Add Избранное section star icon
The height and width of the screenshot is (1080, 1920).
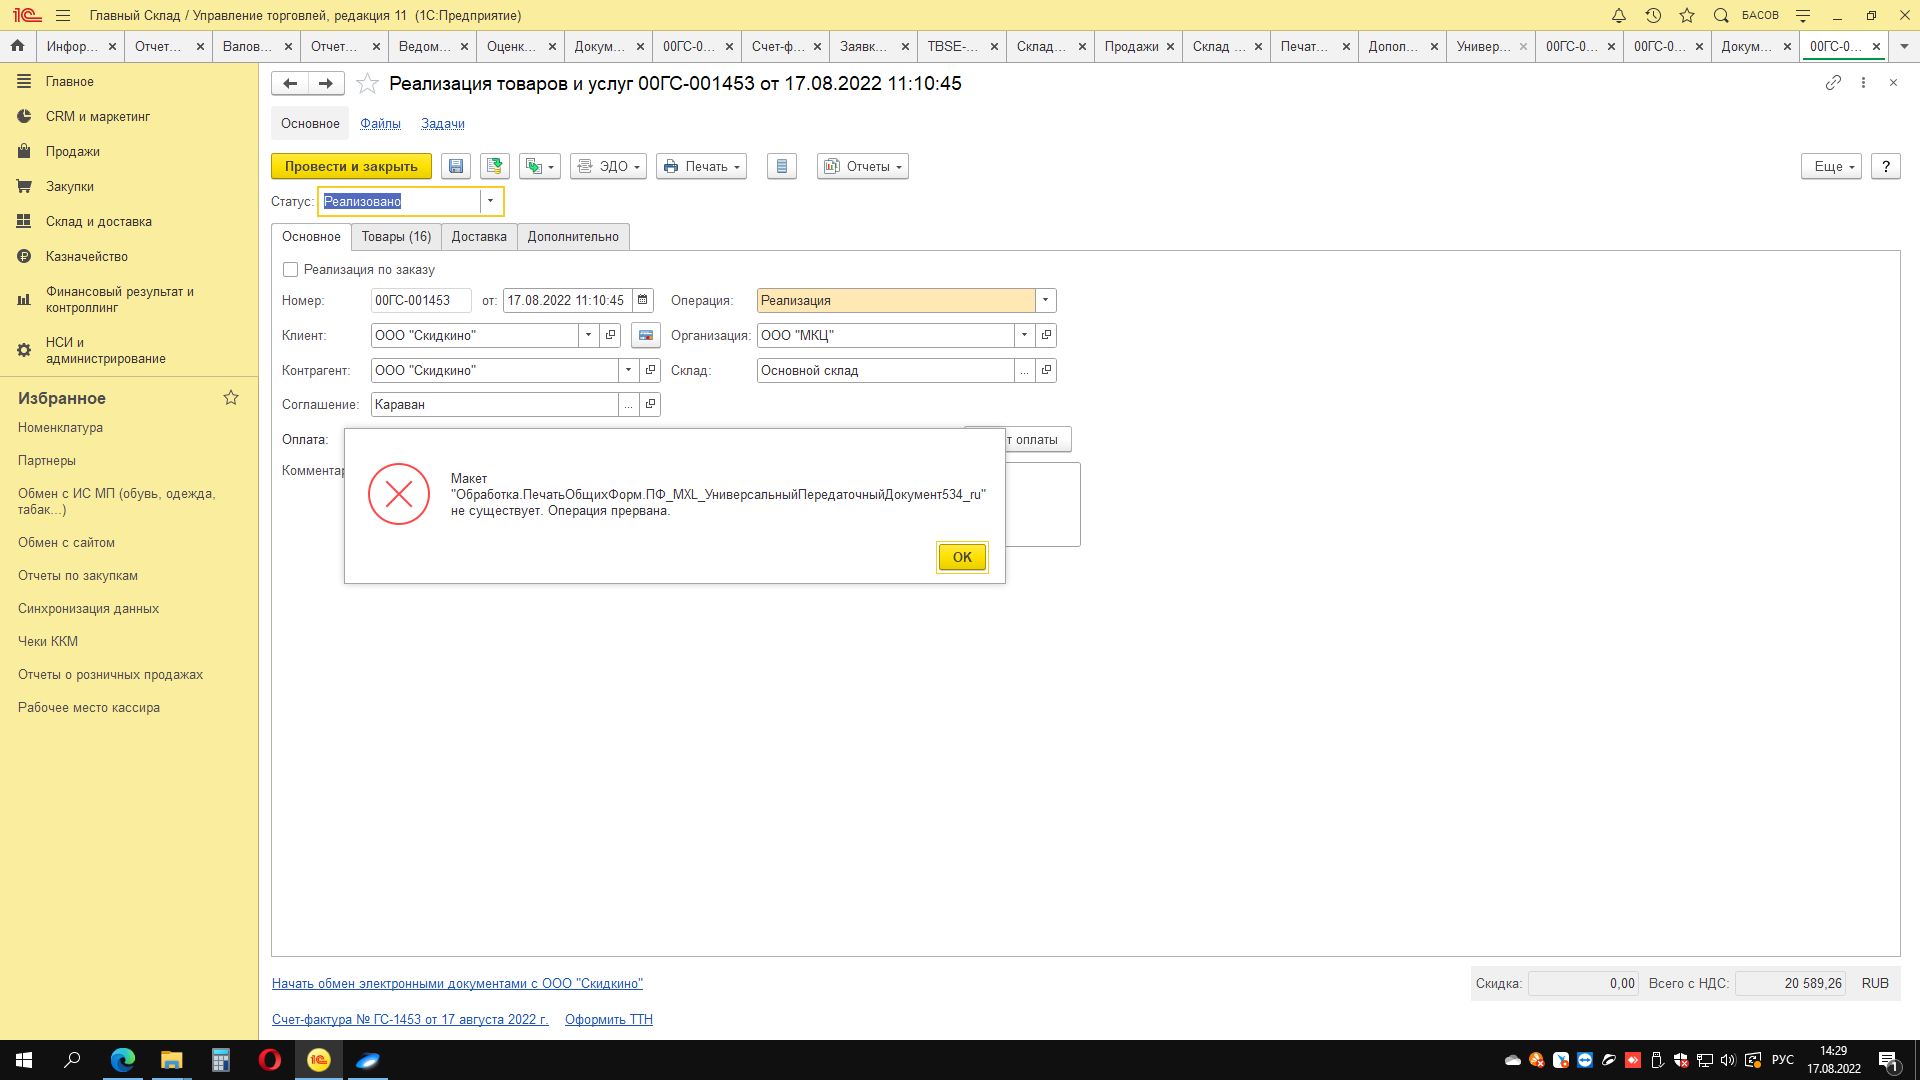[231, 398]
